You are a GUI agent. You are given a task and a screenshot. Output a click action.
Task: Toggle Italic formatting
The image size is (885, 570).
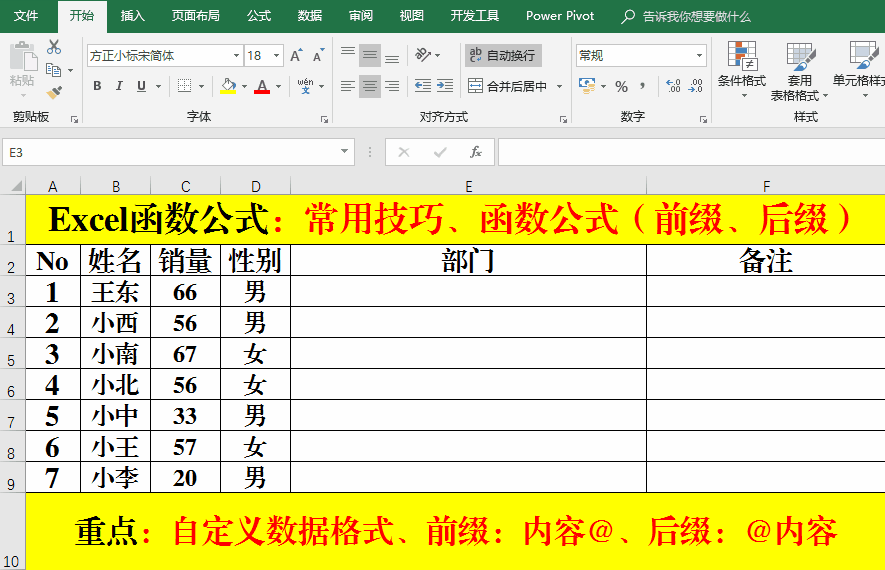point(119,87)
